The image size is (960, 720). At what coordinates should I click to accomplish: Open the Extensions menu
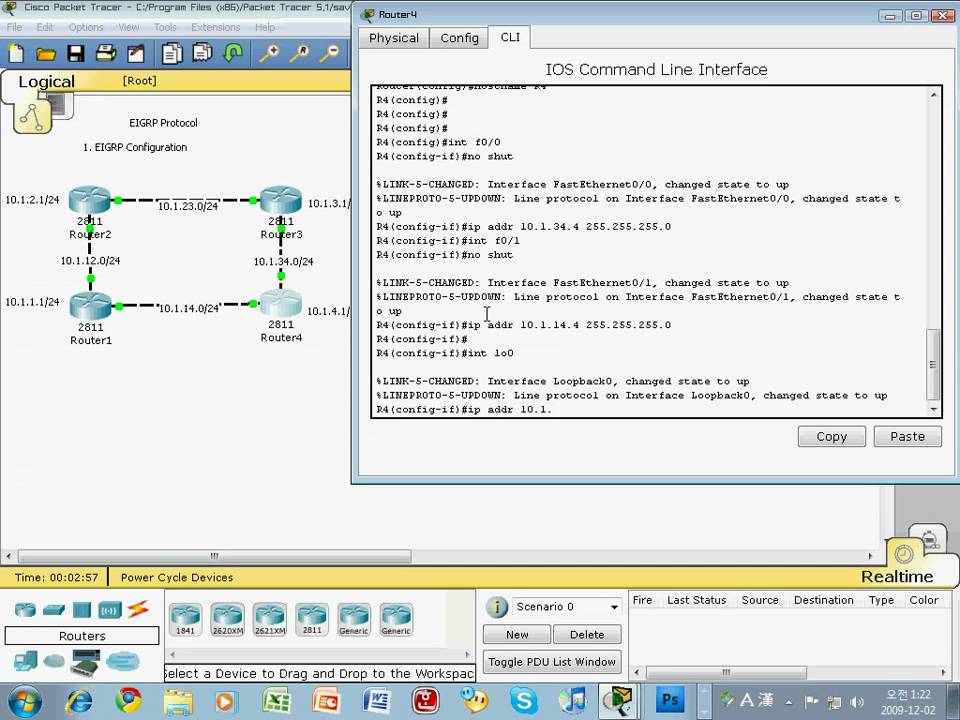pos(216,28)
